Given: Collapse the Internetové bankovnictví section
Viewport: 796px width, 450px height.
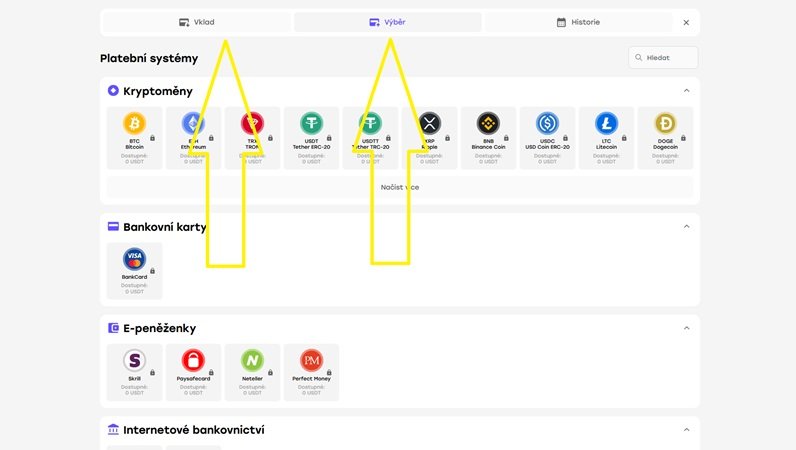Looking at the screenshot, I should pos(686,429).
